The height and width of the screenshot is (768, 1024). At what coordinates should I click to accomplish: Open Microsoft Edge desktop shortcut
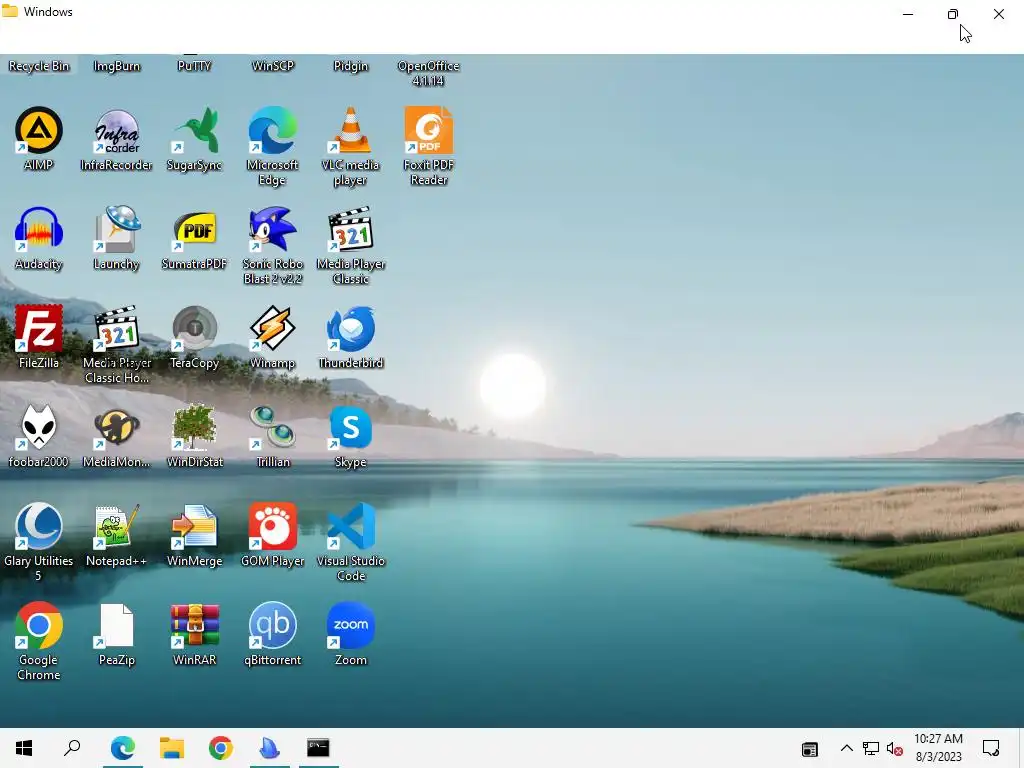pos(272,146)
